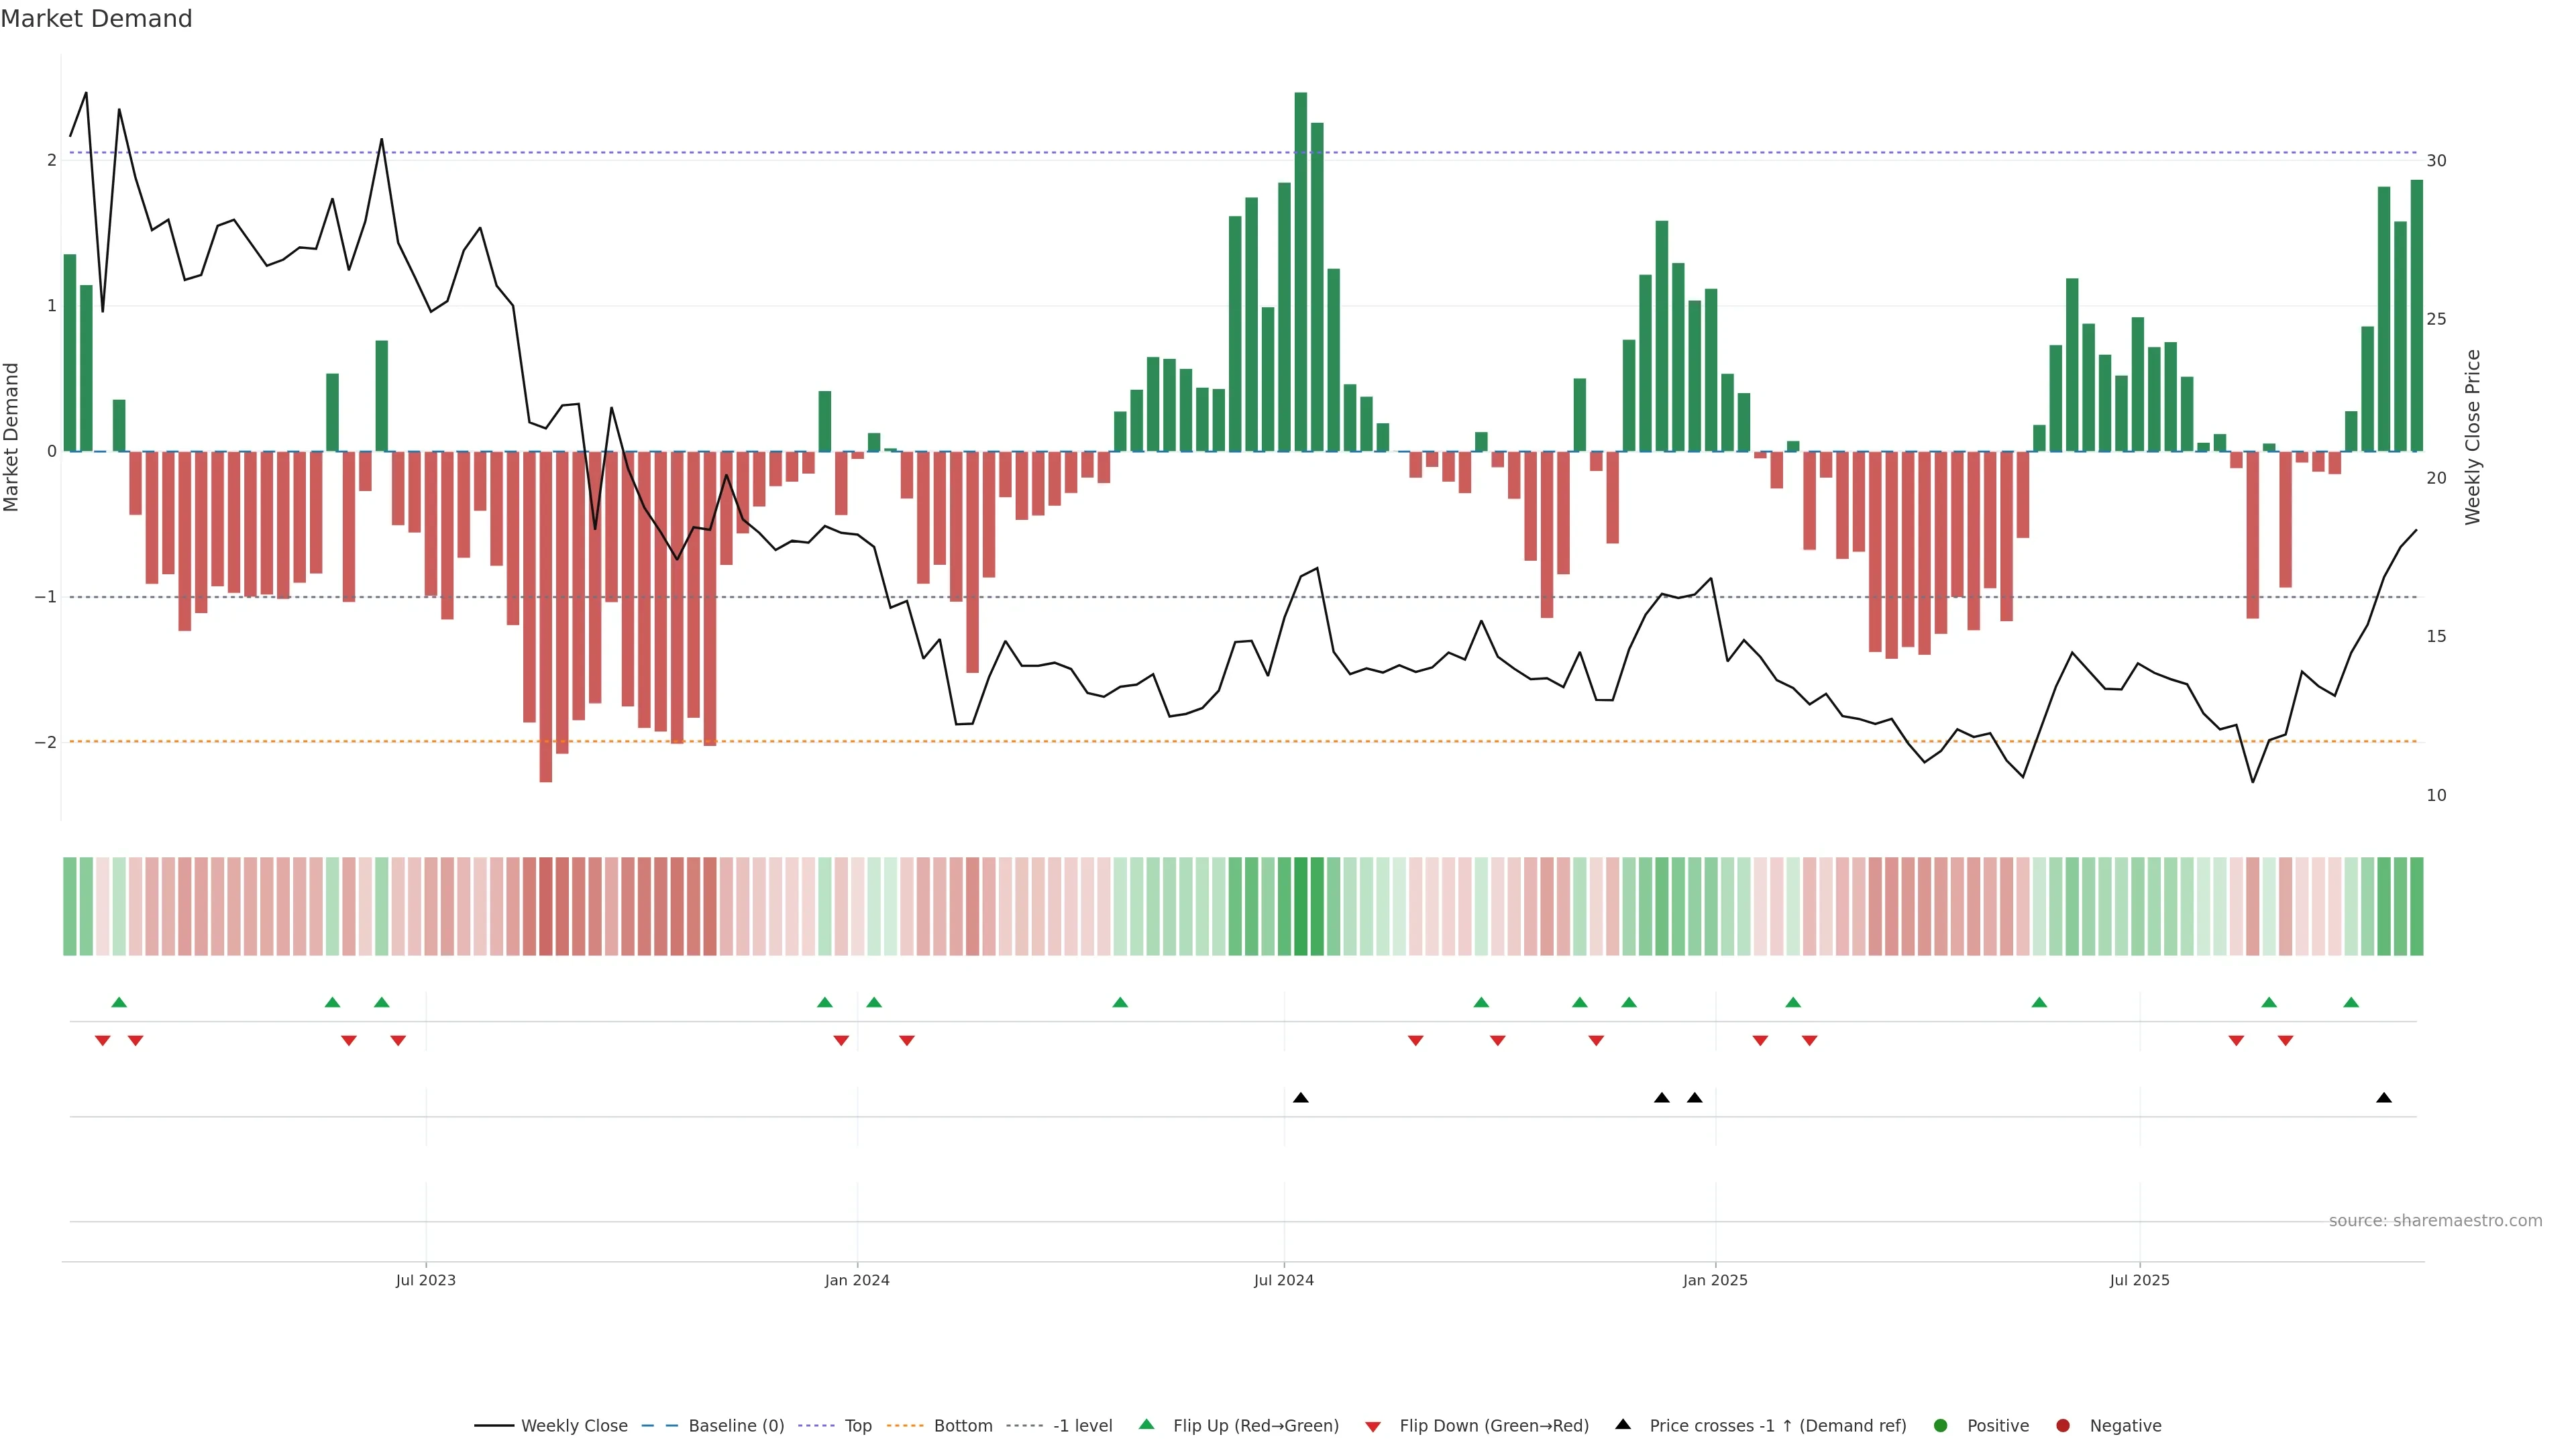This screenshot has height=1449, width=2576.
Task: Toggle the Top legend entry
Action: pyautogui.click(x=857, y=1426)
